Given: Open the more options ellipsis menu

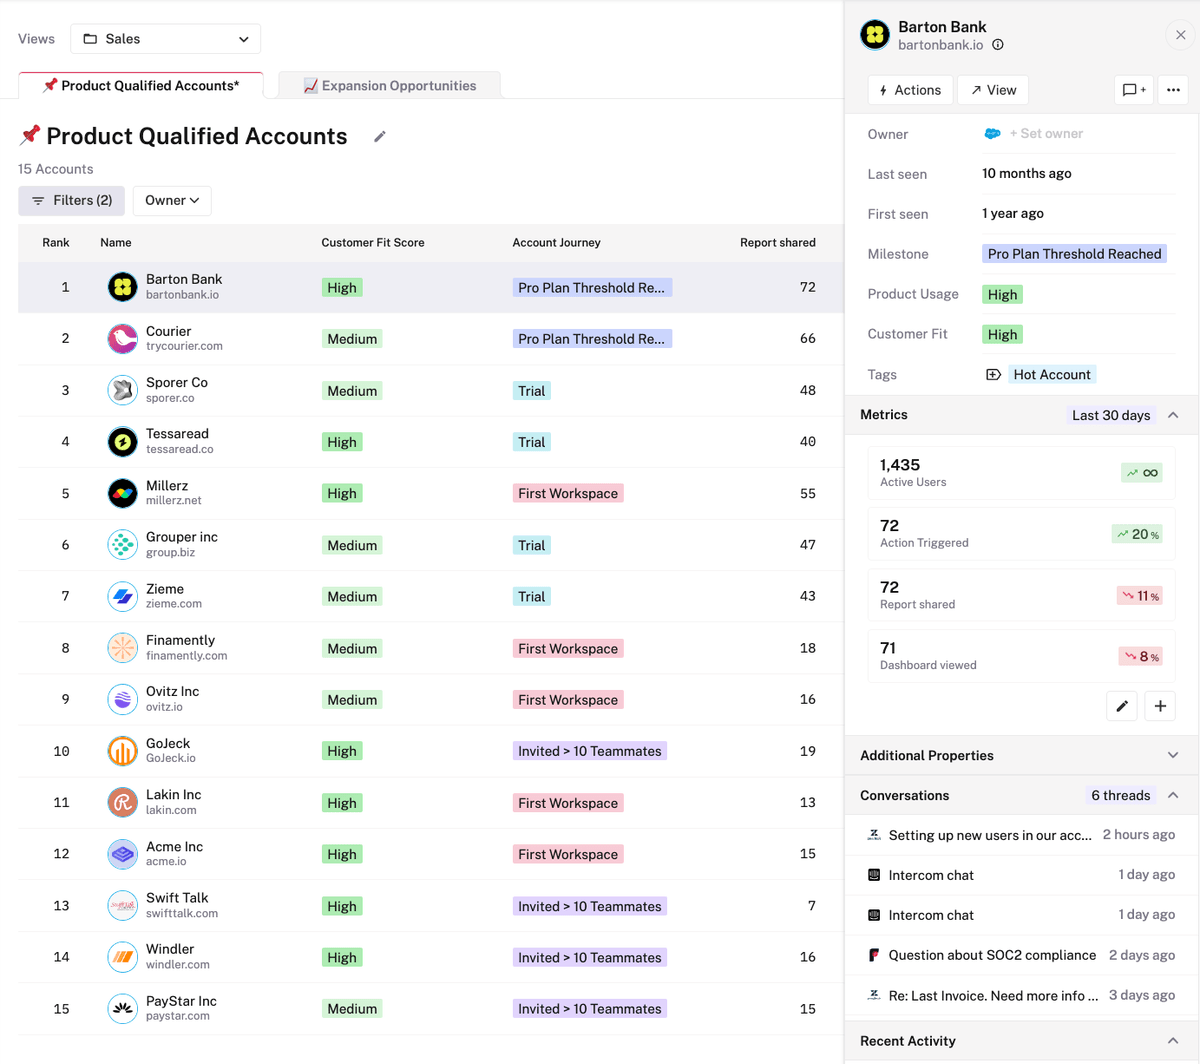Looking at the screenshot, I should (1173, 90).
